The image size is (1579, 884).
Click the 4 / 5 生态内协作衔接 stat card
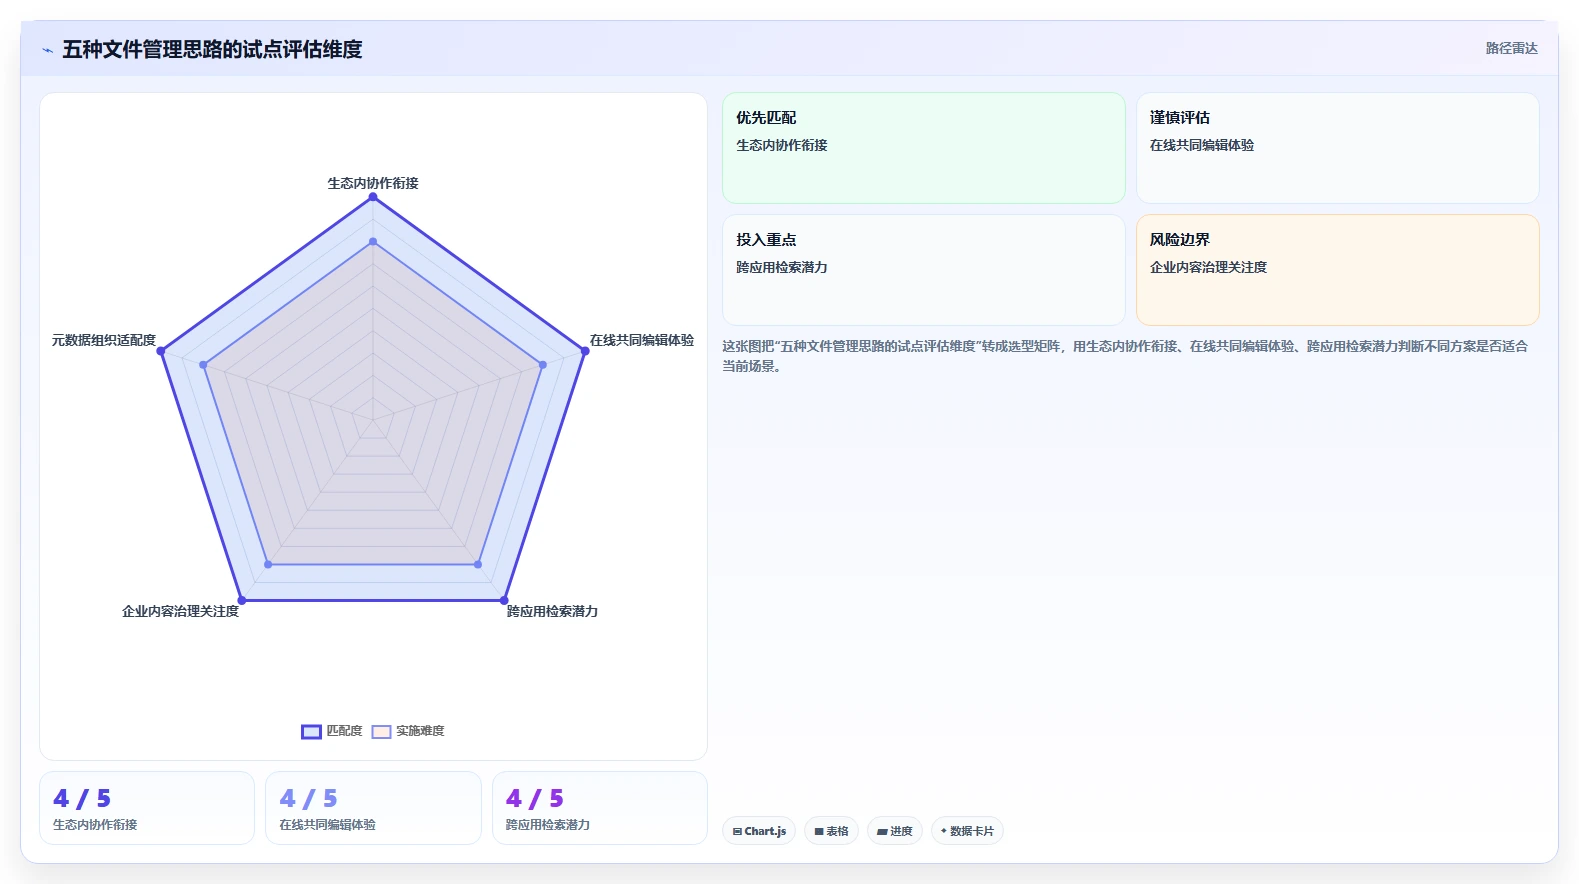point(147,808)
